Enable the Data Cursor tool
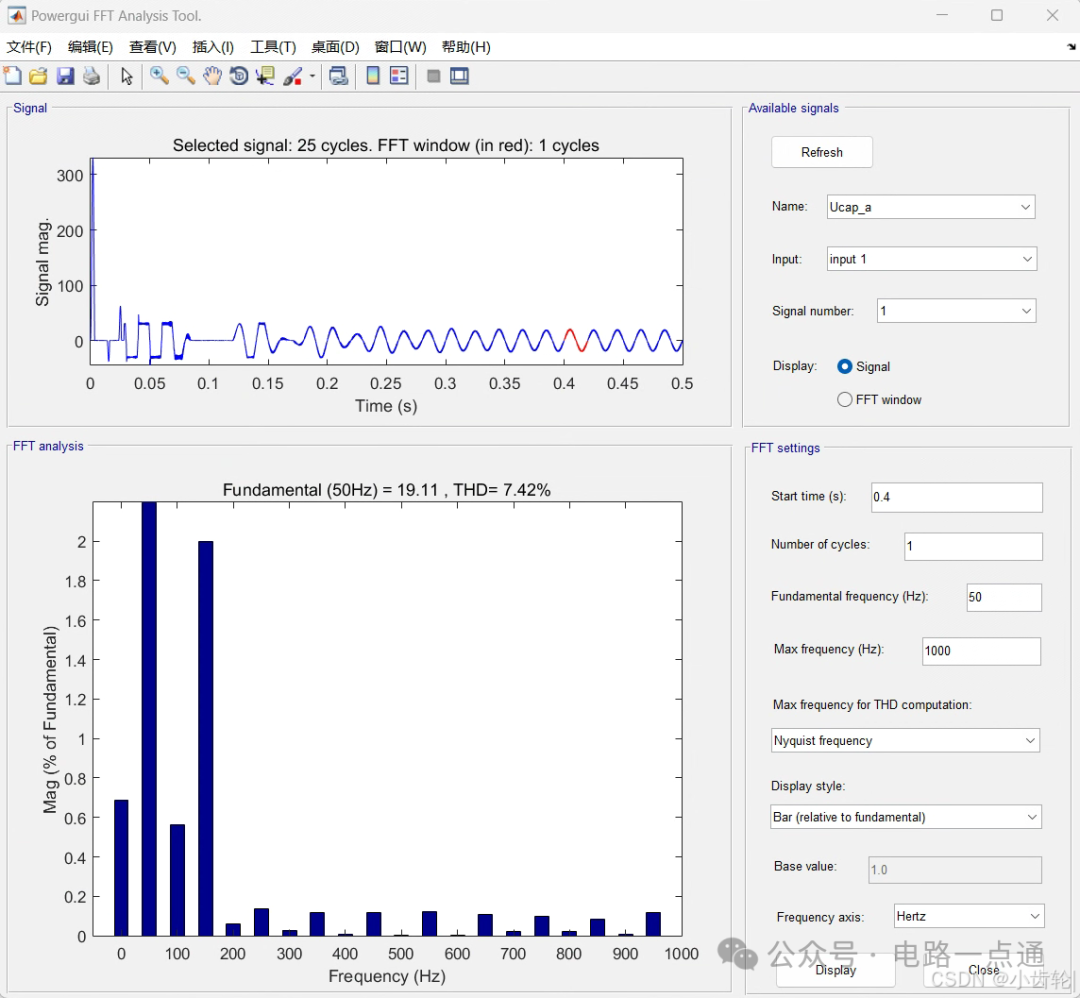 point(265,76)
